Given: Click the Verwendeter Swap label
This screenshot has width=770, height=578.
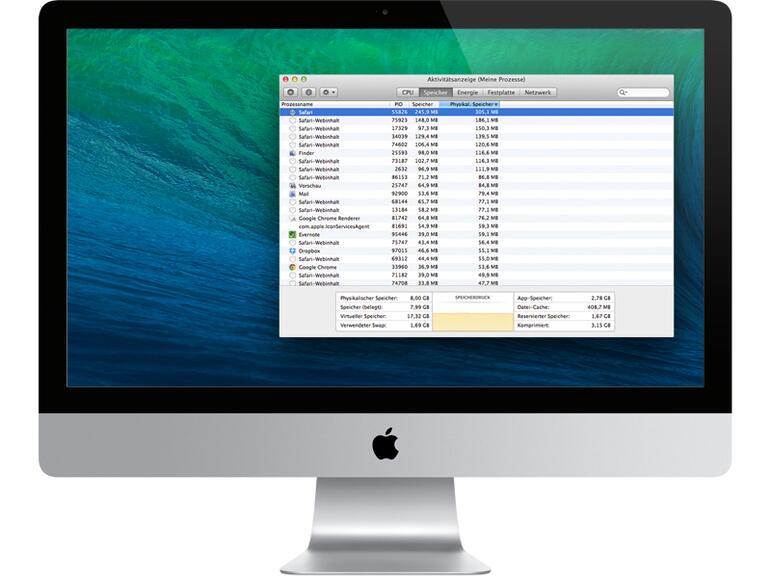Looking at the screenshot, I should pyautogui.click(x=363, y=326).
